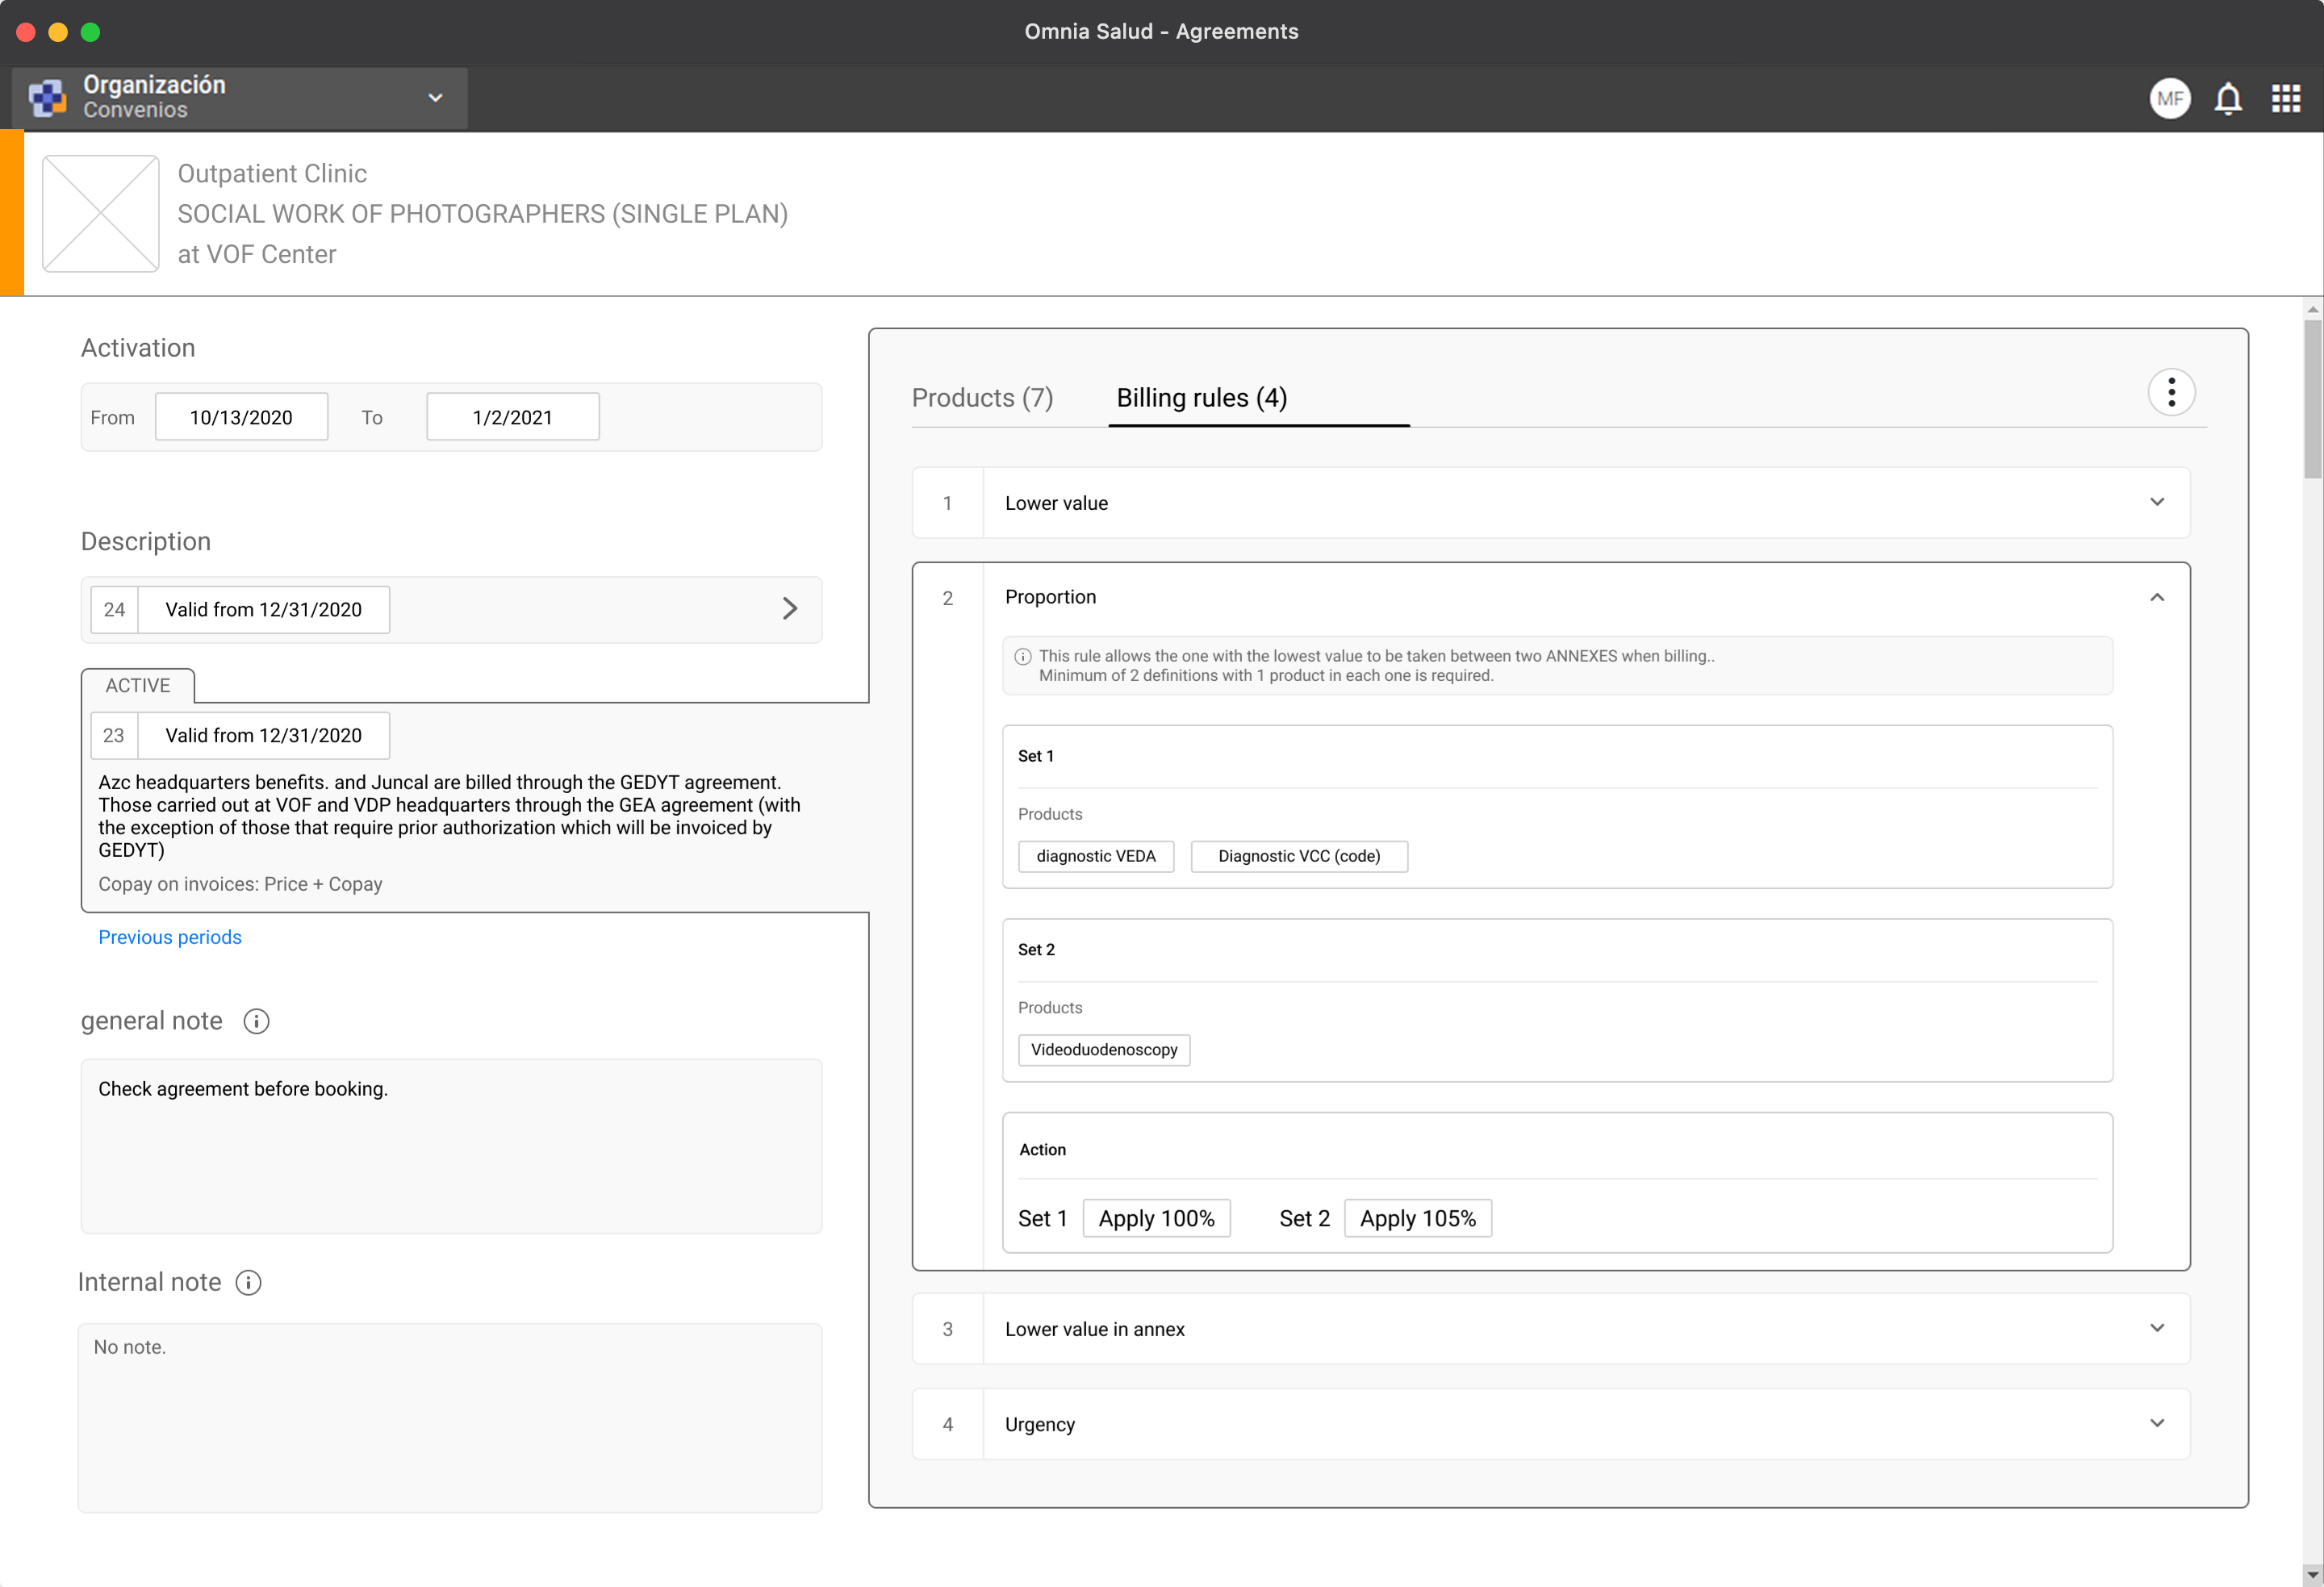Image resolution: width=2324 pixels, height=1587 pixels.
Task: Click the Lower value in annex title
Action: [1094, 1329]
